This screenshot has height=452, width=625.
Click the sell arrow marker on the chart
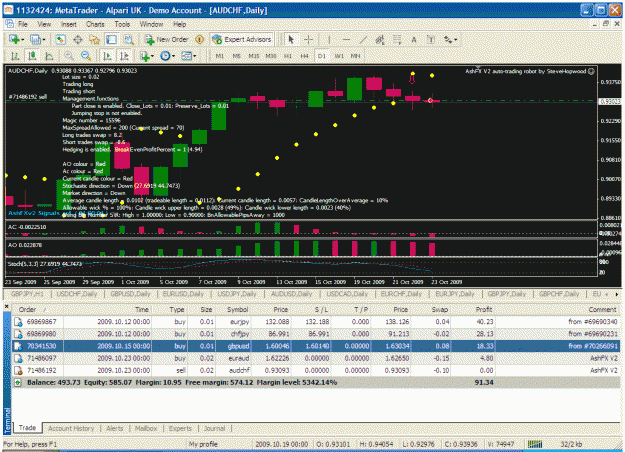pos(412,79)
